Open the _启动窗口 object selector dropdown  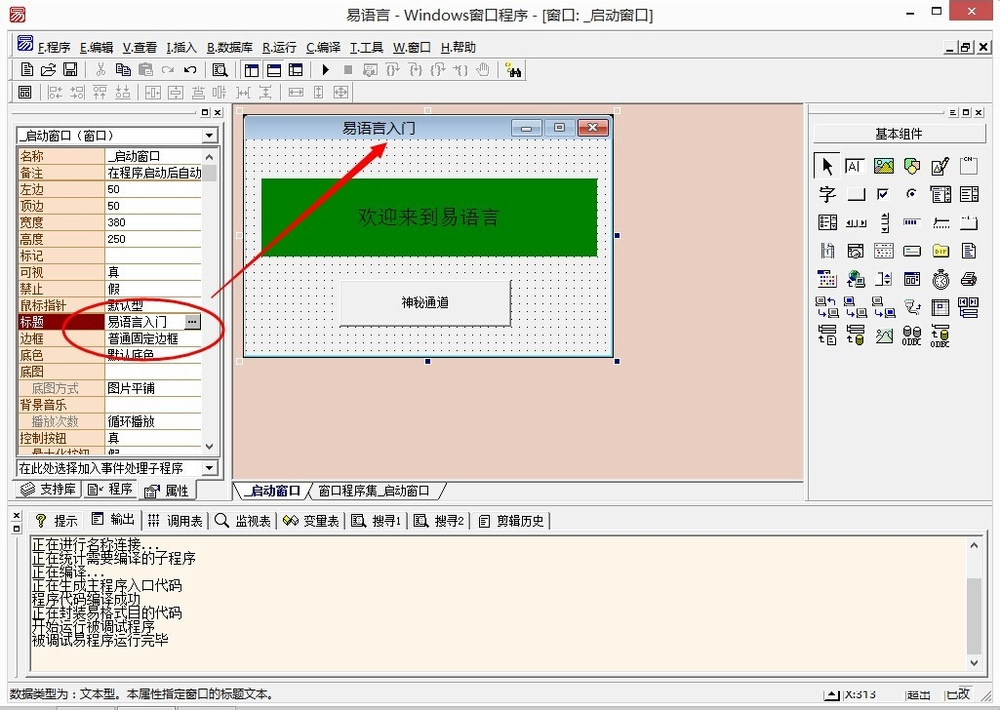click(209, 135)
